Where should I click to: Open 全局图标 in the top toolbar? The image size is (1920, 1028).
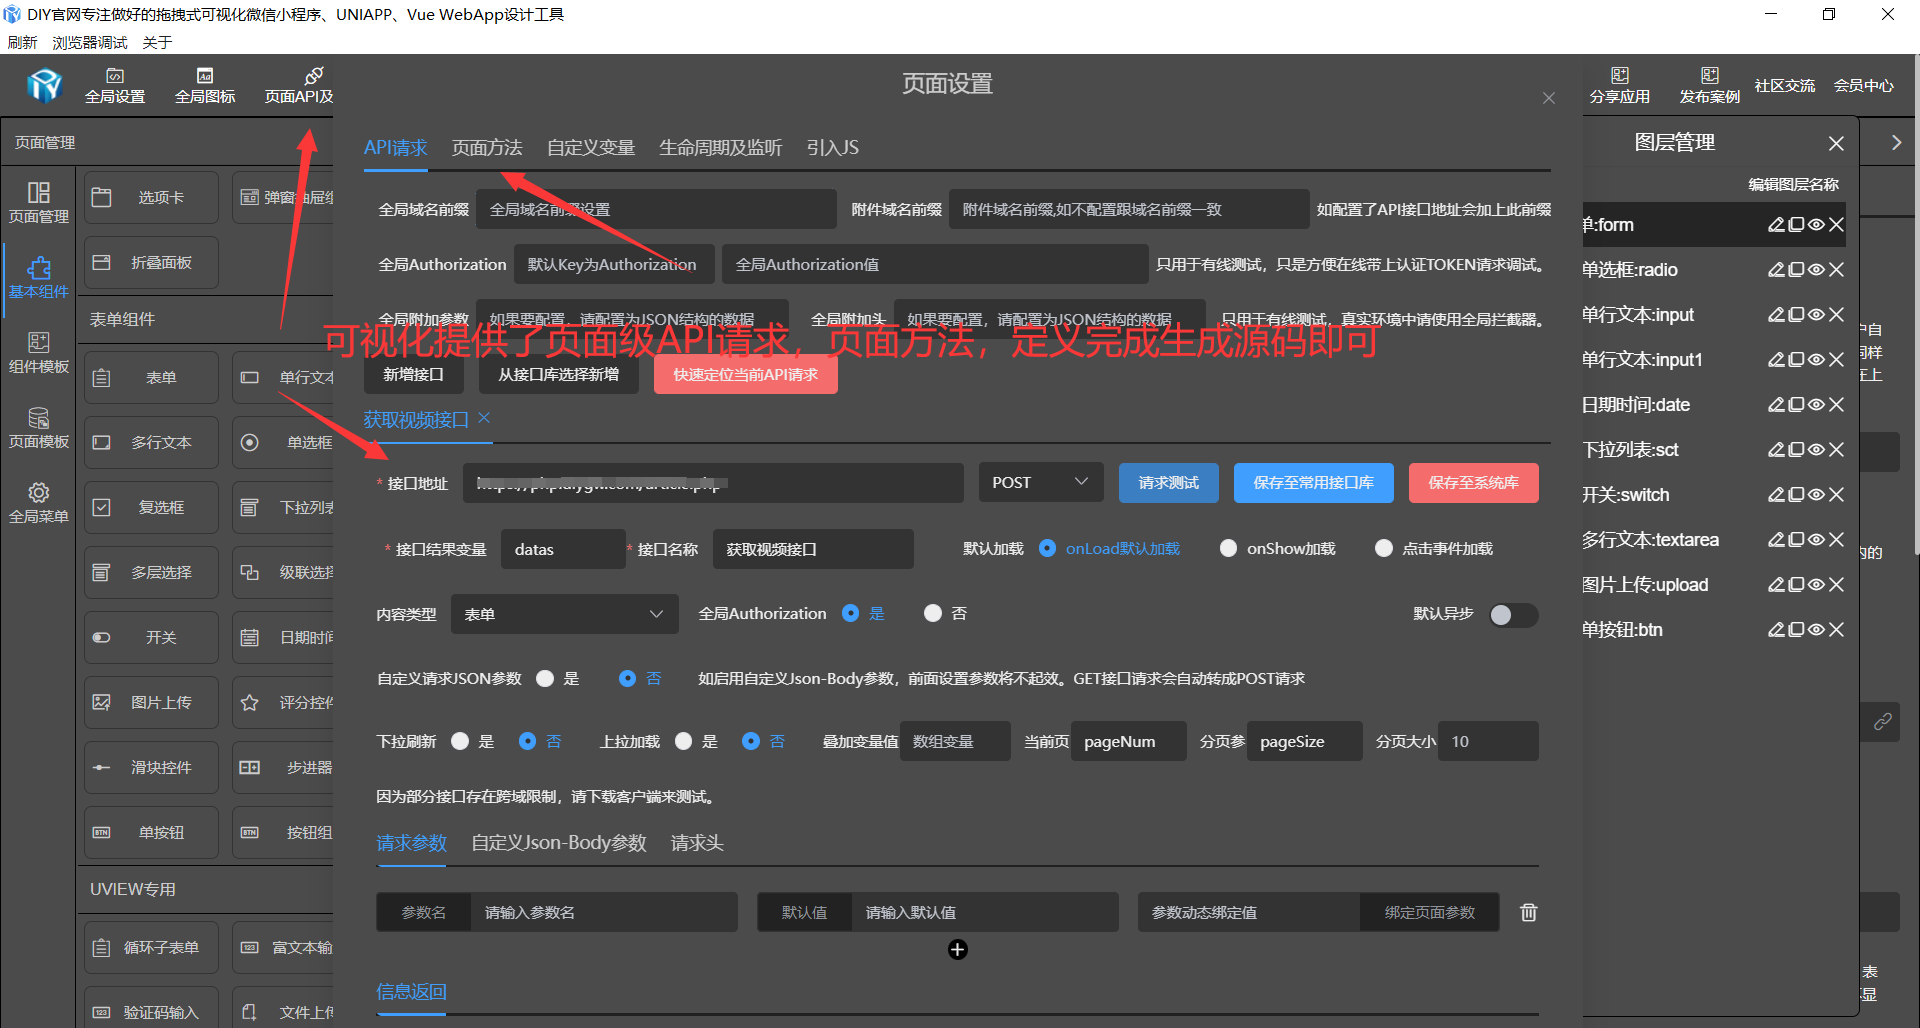coord(205,86)
